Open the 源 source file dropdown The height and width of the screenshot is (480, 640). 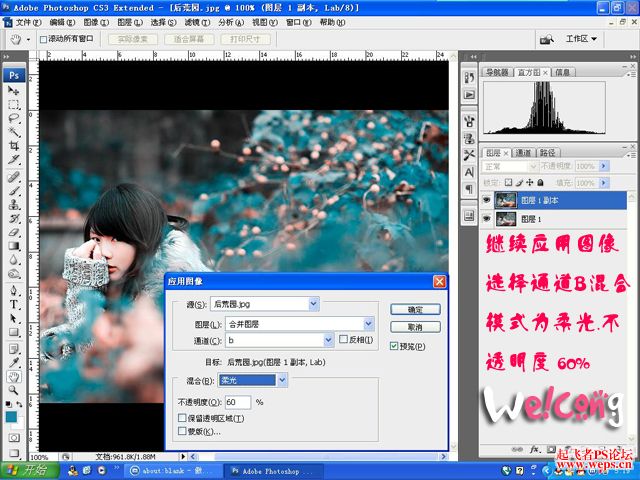(x=313, y=304)
